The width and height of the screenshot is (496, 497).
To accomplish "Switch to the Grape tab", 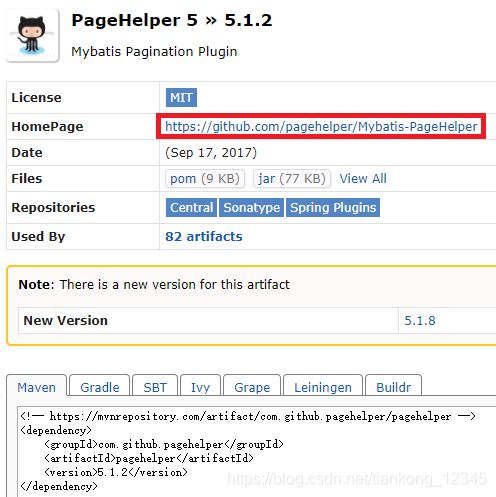I will click(252, 387).
